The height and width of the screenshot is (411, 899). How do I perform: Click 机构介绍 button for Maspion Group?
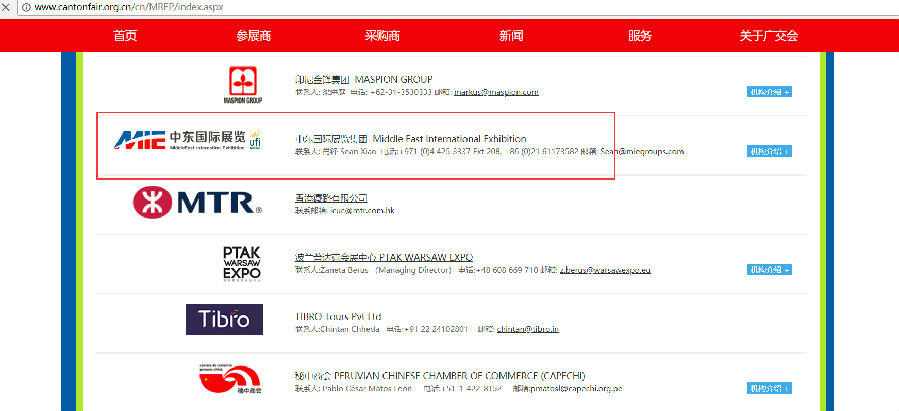(769, 92)
